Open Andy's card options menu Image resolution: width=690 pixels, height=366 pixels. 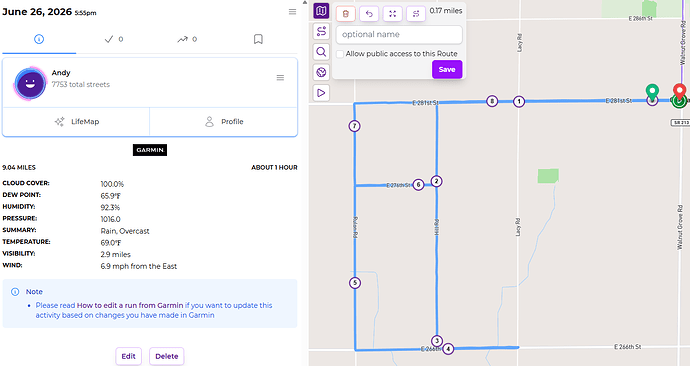pos(280,78)
